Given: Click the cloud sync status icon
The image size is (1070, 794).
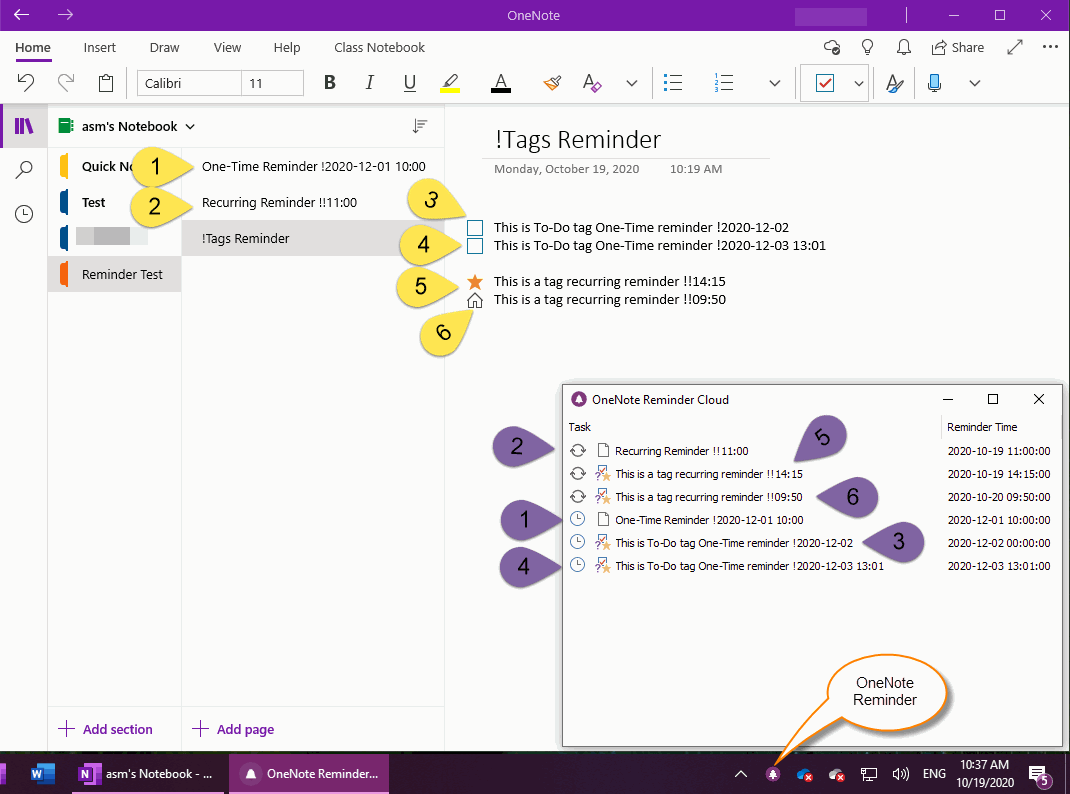Looking at the screenshot, I should tap(832, 47).
